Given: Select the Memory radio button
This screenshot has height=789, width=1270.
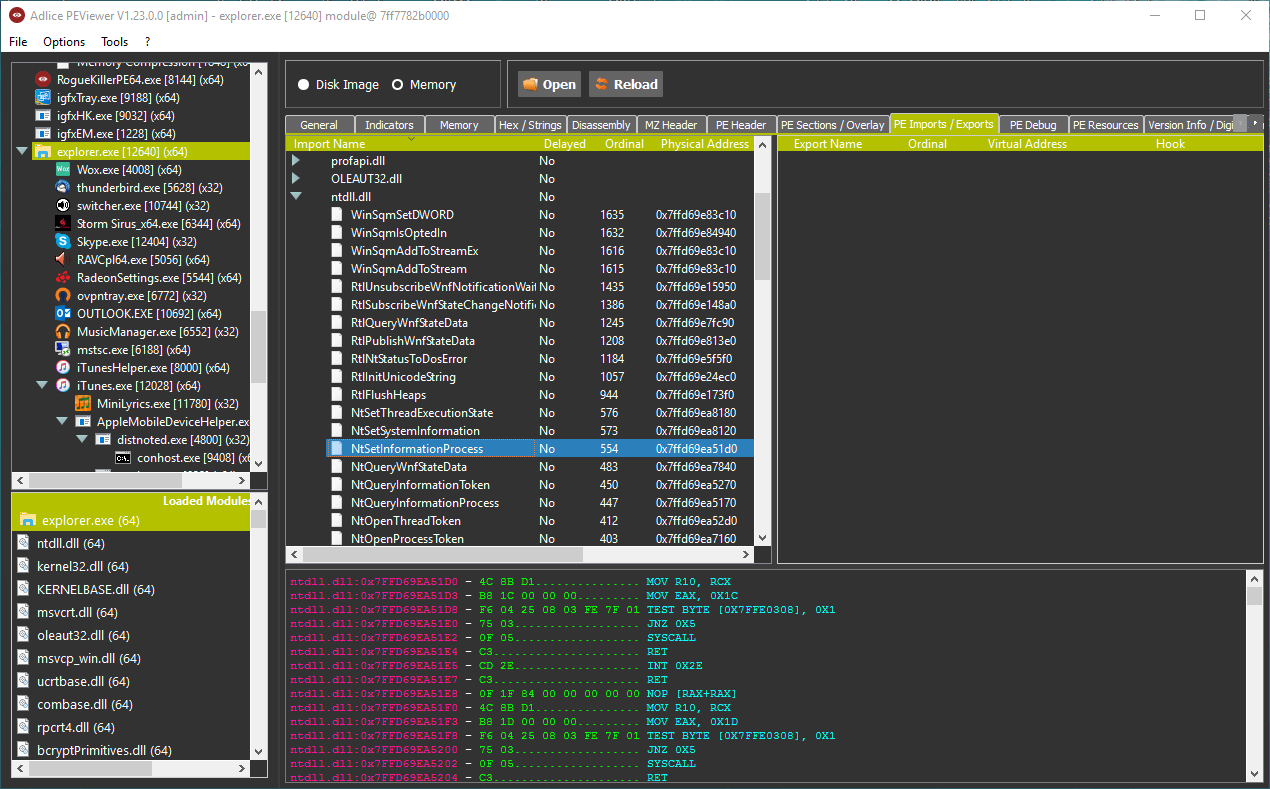Looking at the screenshot, I should coord(398,85).
